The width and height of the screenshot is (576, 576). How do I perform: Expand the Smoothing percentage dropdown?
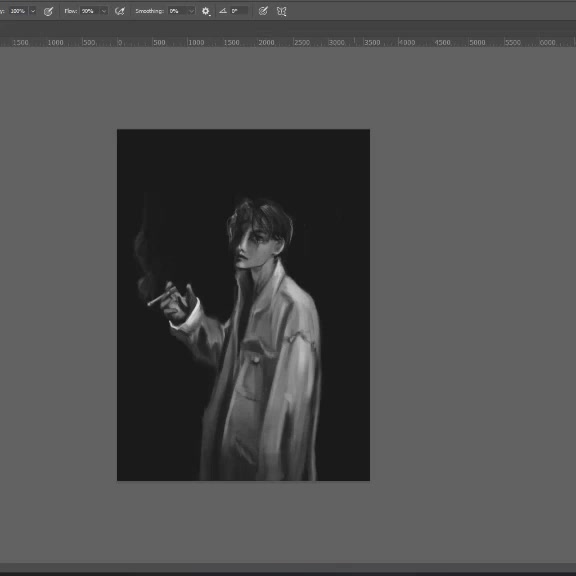click(x=191, y=11)
